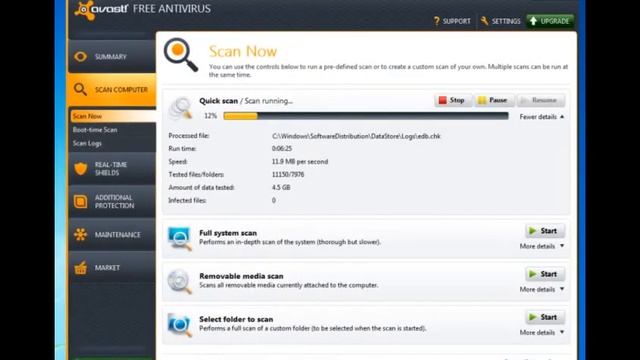640x360 pixels.
Task: Click the Select folder to scan icon
Action: point(180,325)
